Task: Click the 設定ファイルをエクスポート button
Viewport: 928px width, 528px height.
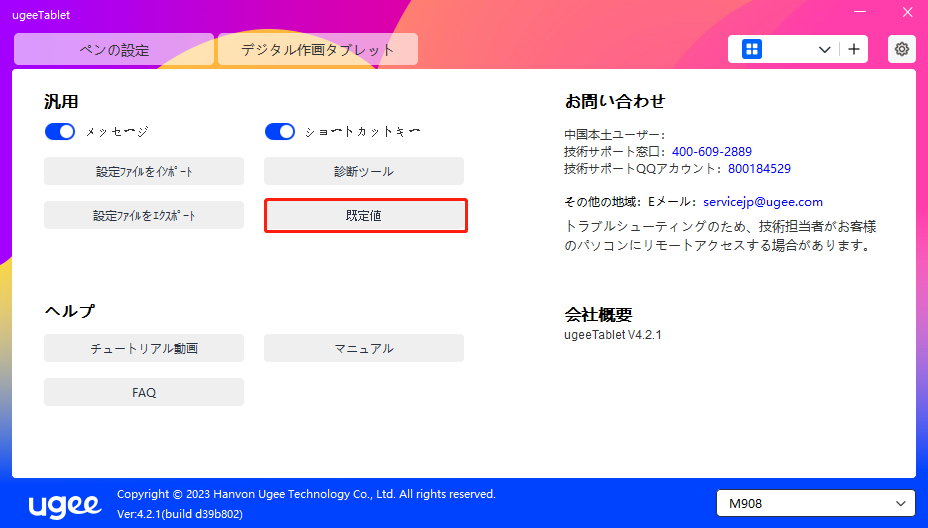Action: coord(144,216)
